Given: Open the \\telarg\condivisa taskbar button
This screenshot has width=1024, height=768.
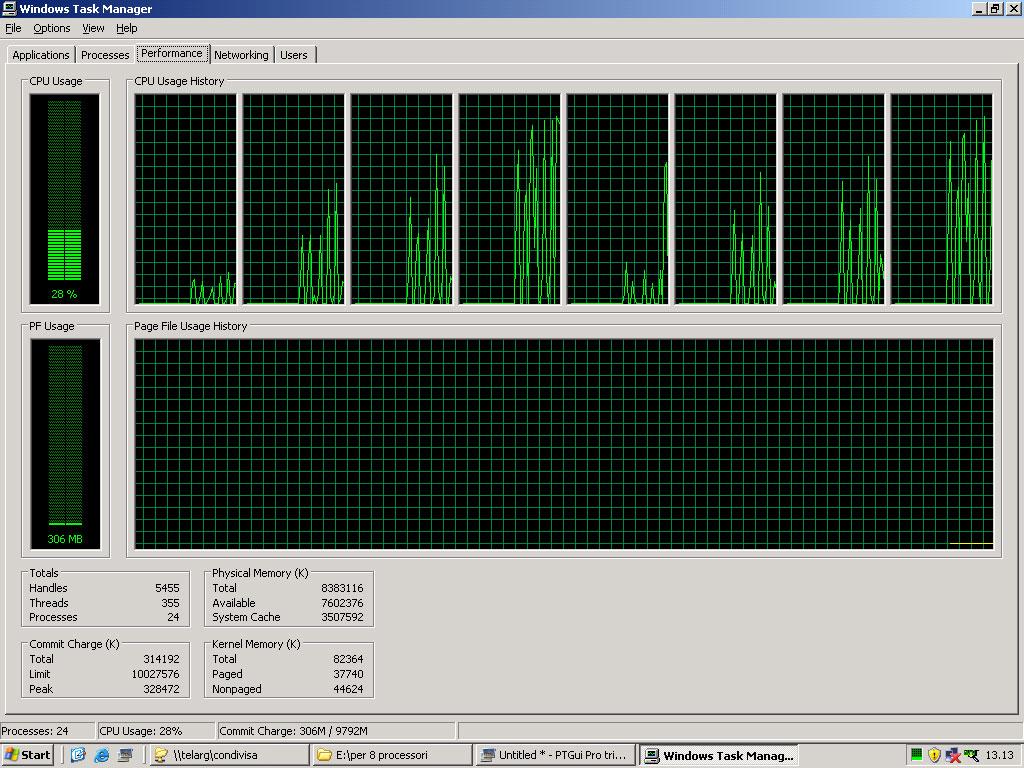Looking at the screenshot, I should pyautogui.click(x=228, y=755).
